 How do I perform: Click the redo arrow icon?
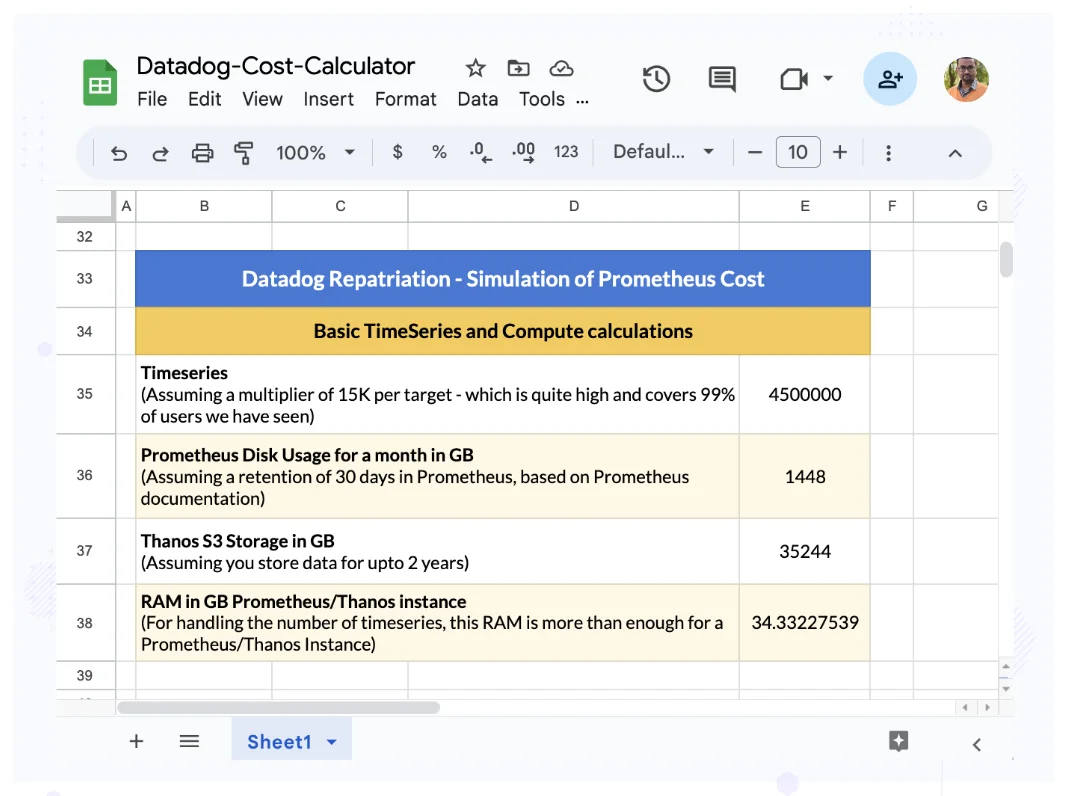160,153
